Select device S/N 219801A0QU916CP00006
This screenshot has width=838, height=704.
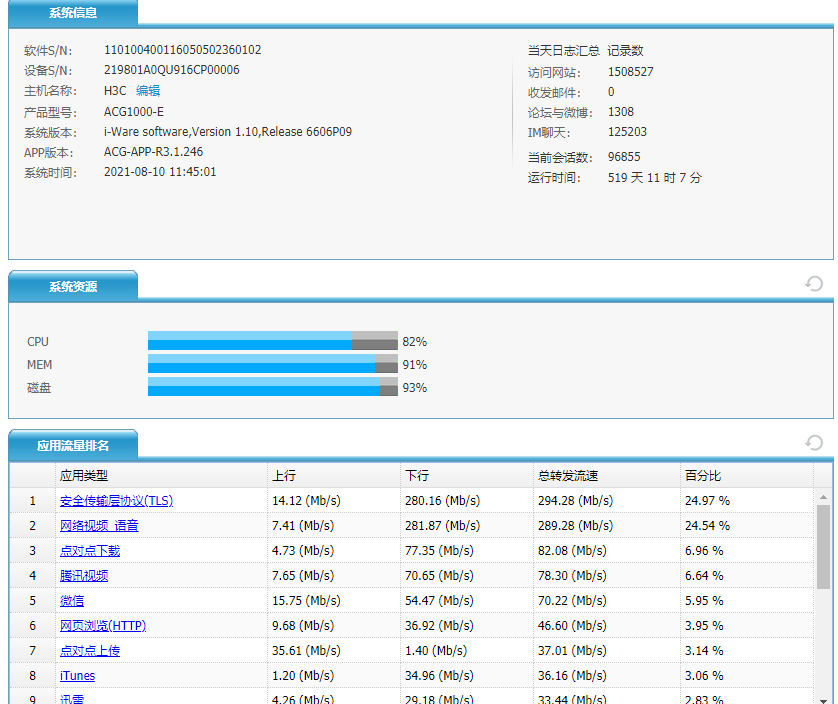pyautogui.click(x=172, y=70)
